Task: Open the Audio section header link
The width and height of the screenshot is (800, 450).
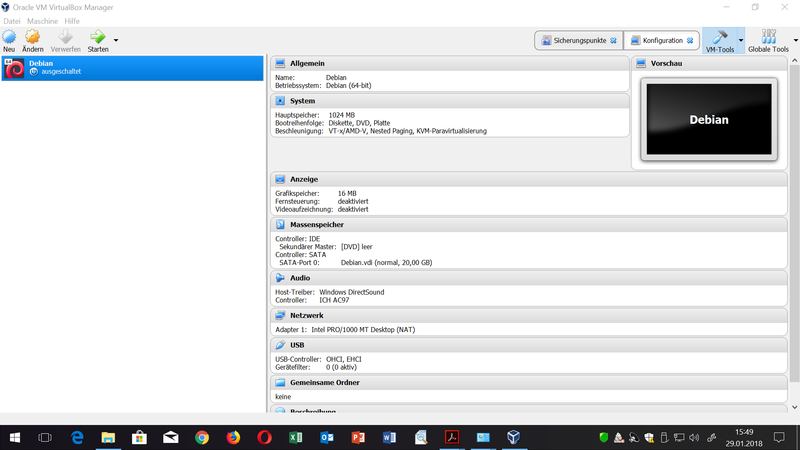Action: pos(300,278)
